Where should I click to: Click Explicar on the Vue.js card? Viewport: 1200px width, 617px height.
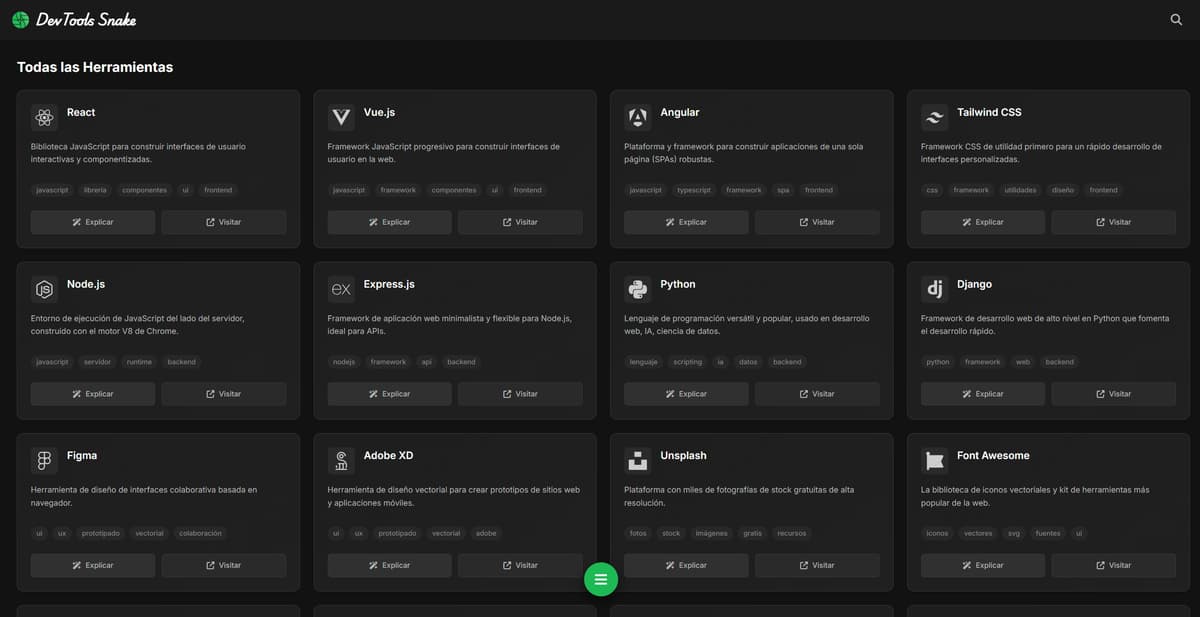click(390, 222)
